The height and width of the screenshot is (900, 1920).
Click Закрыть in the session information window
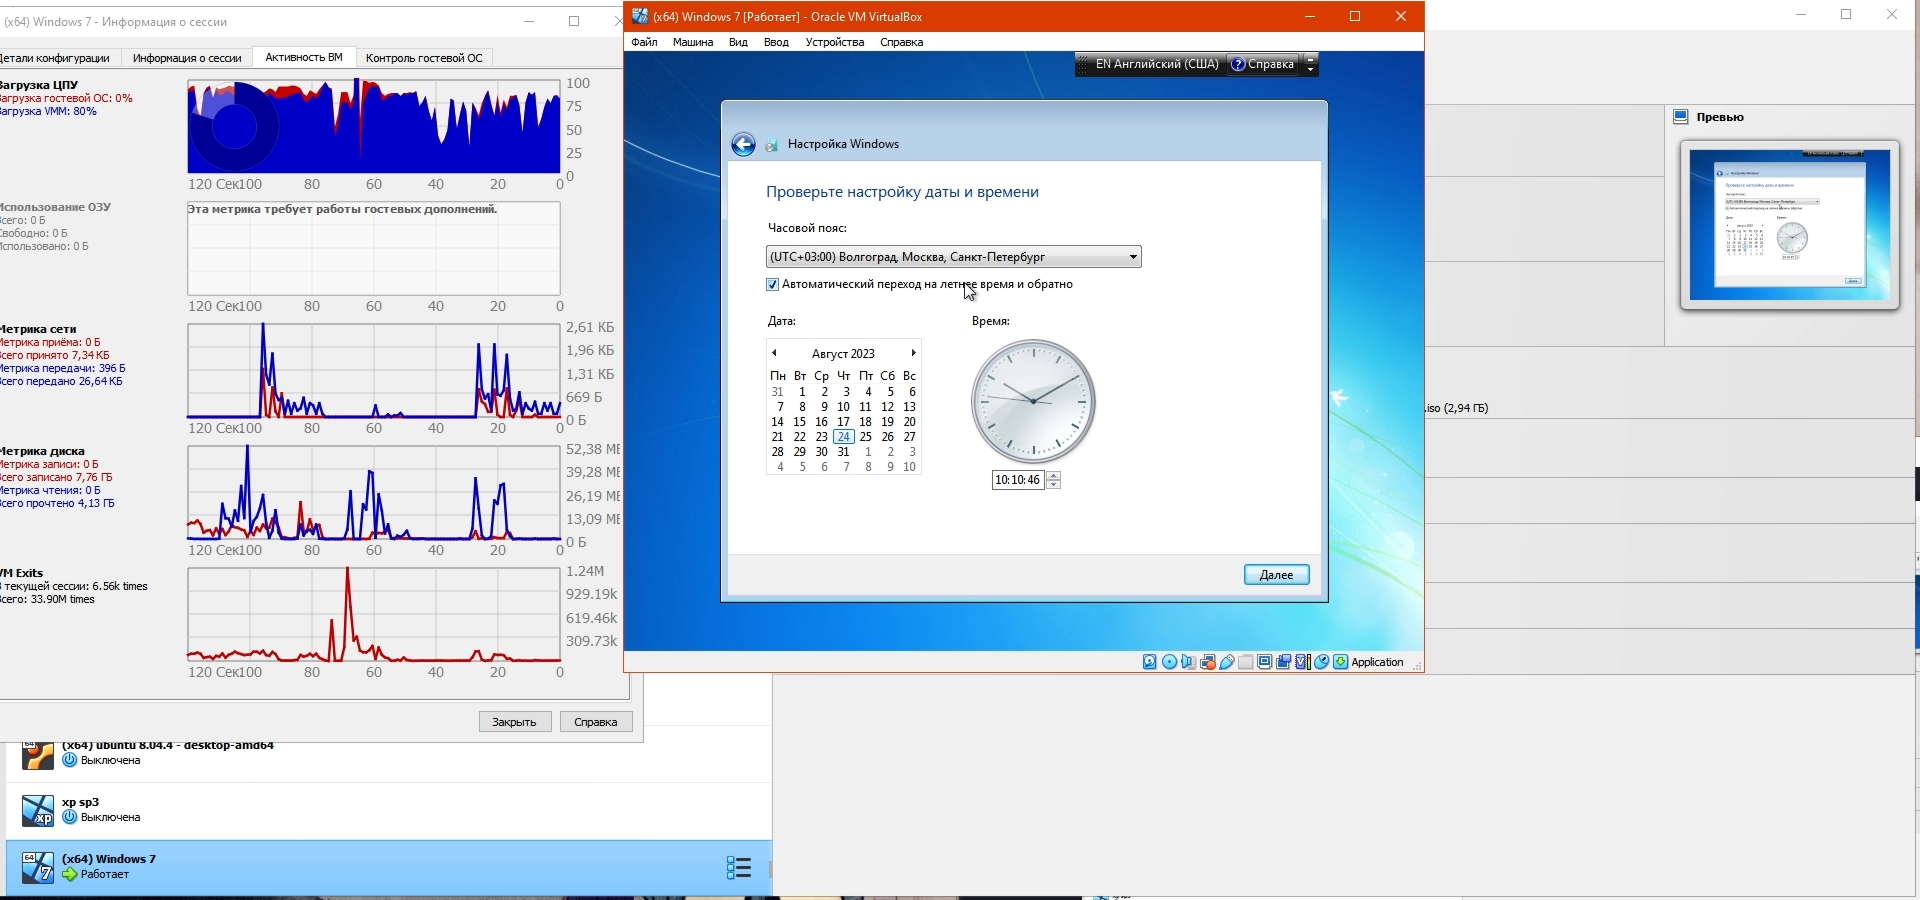[x=515, y=722]
